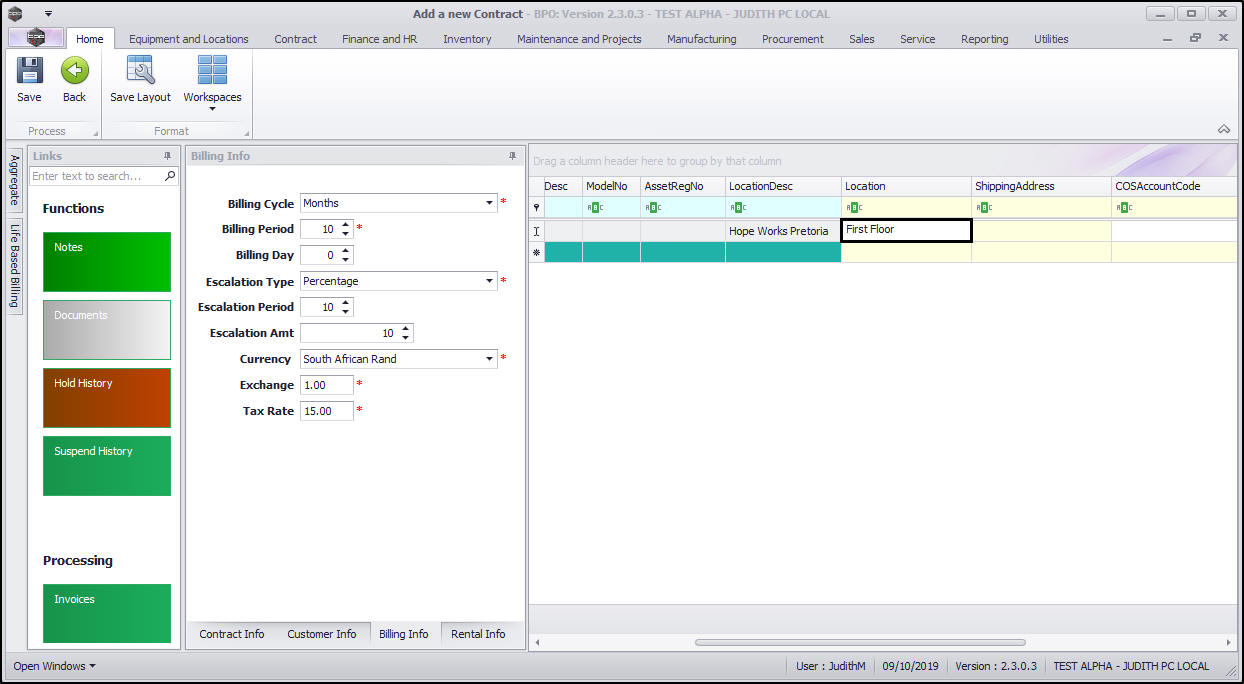Open the Manufacturing ribbon tab
1244x684 pixels.
point(701,39)
